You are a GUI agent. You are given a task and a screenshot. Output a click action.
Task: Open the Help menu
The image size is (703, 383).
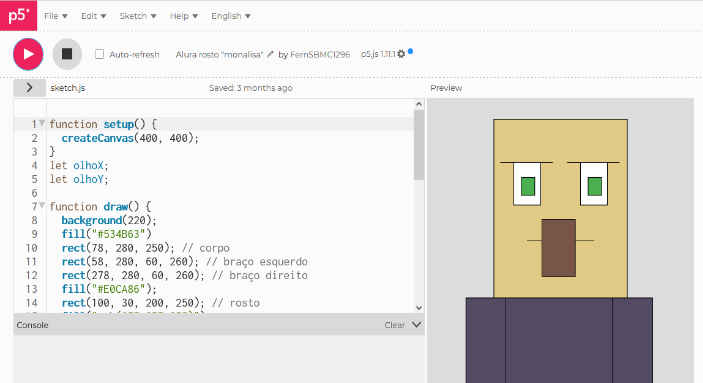coord(184,16)
